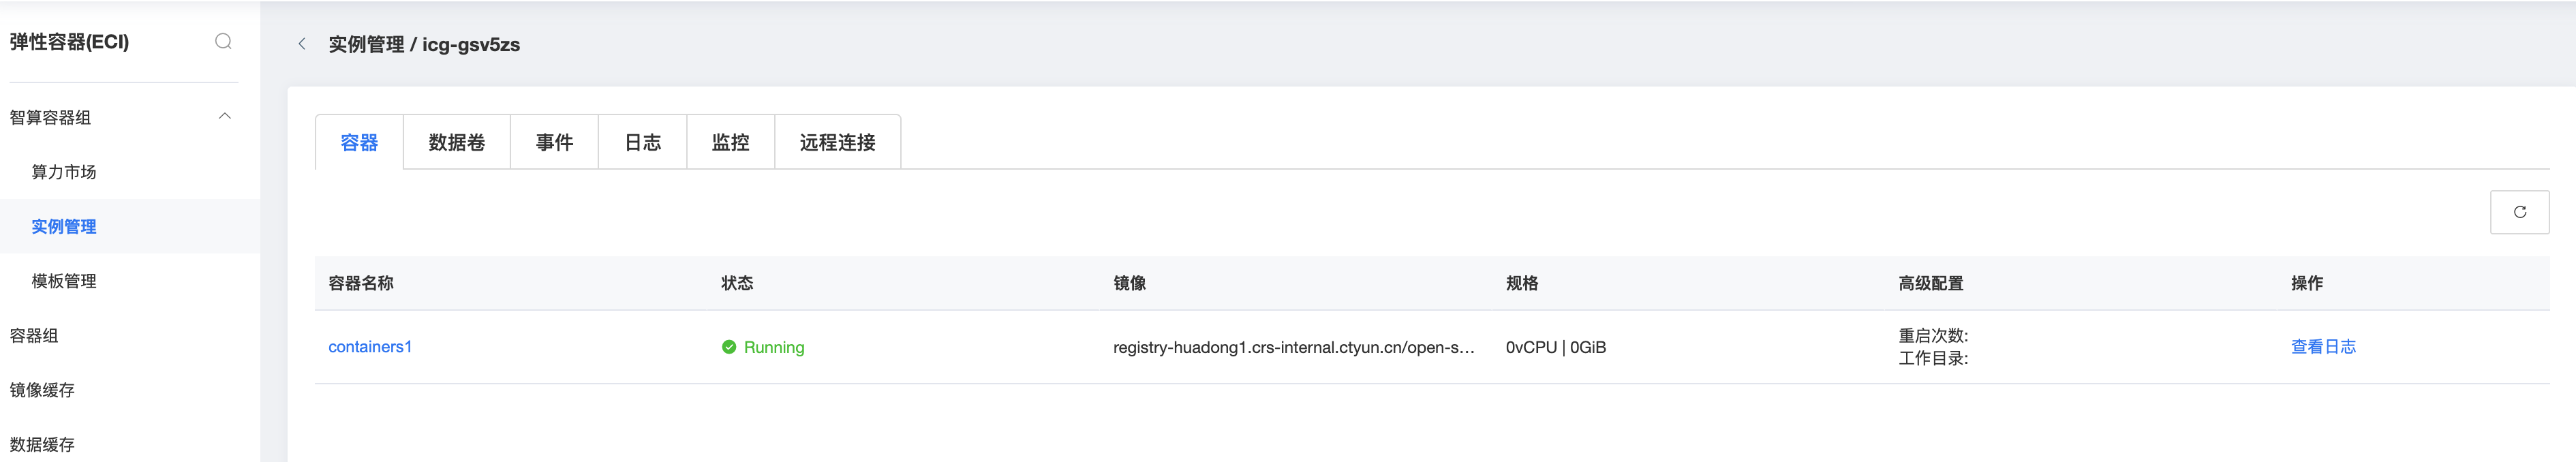
Task: Open the 容器 tab
Action: (359, 143)
